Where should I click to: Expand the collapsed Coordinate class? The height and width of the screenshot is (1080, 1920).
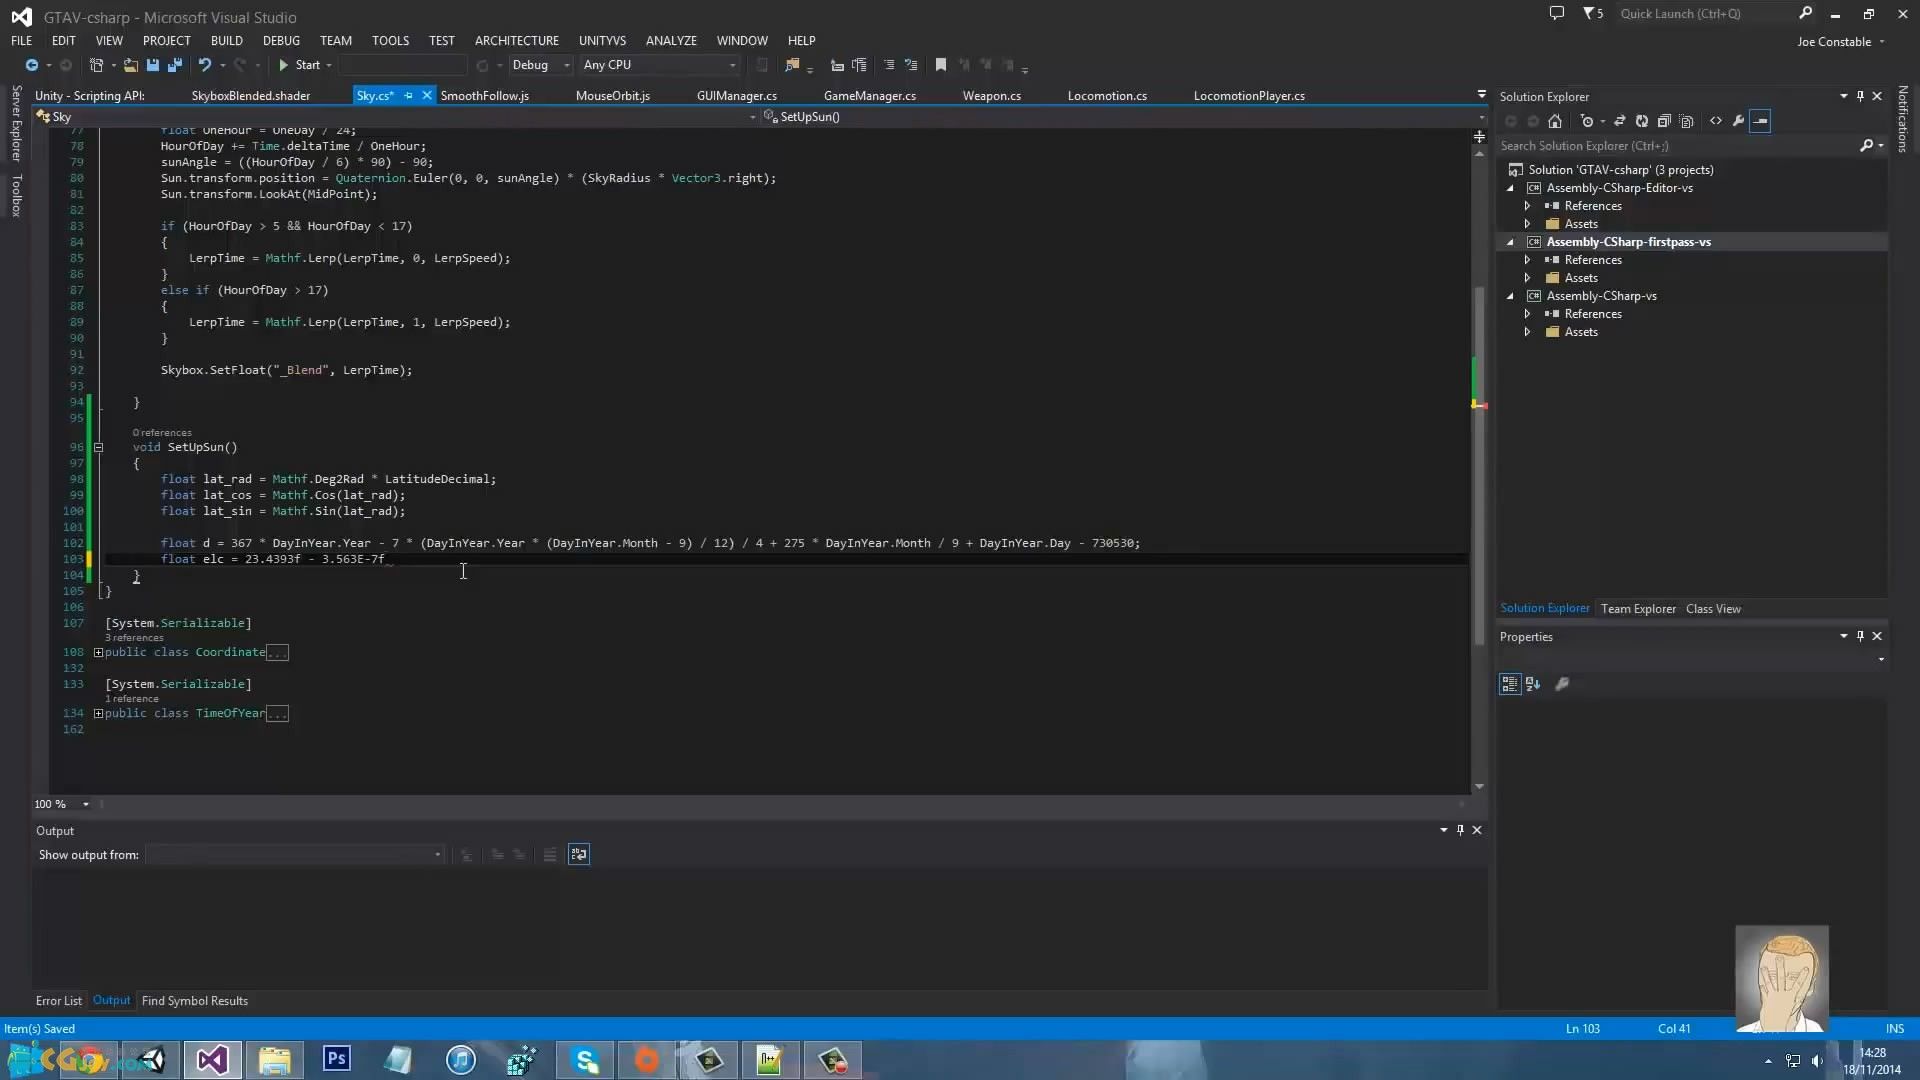[98, 653]
